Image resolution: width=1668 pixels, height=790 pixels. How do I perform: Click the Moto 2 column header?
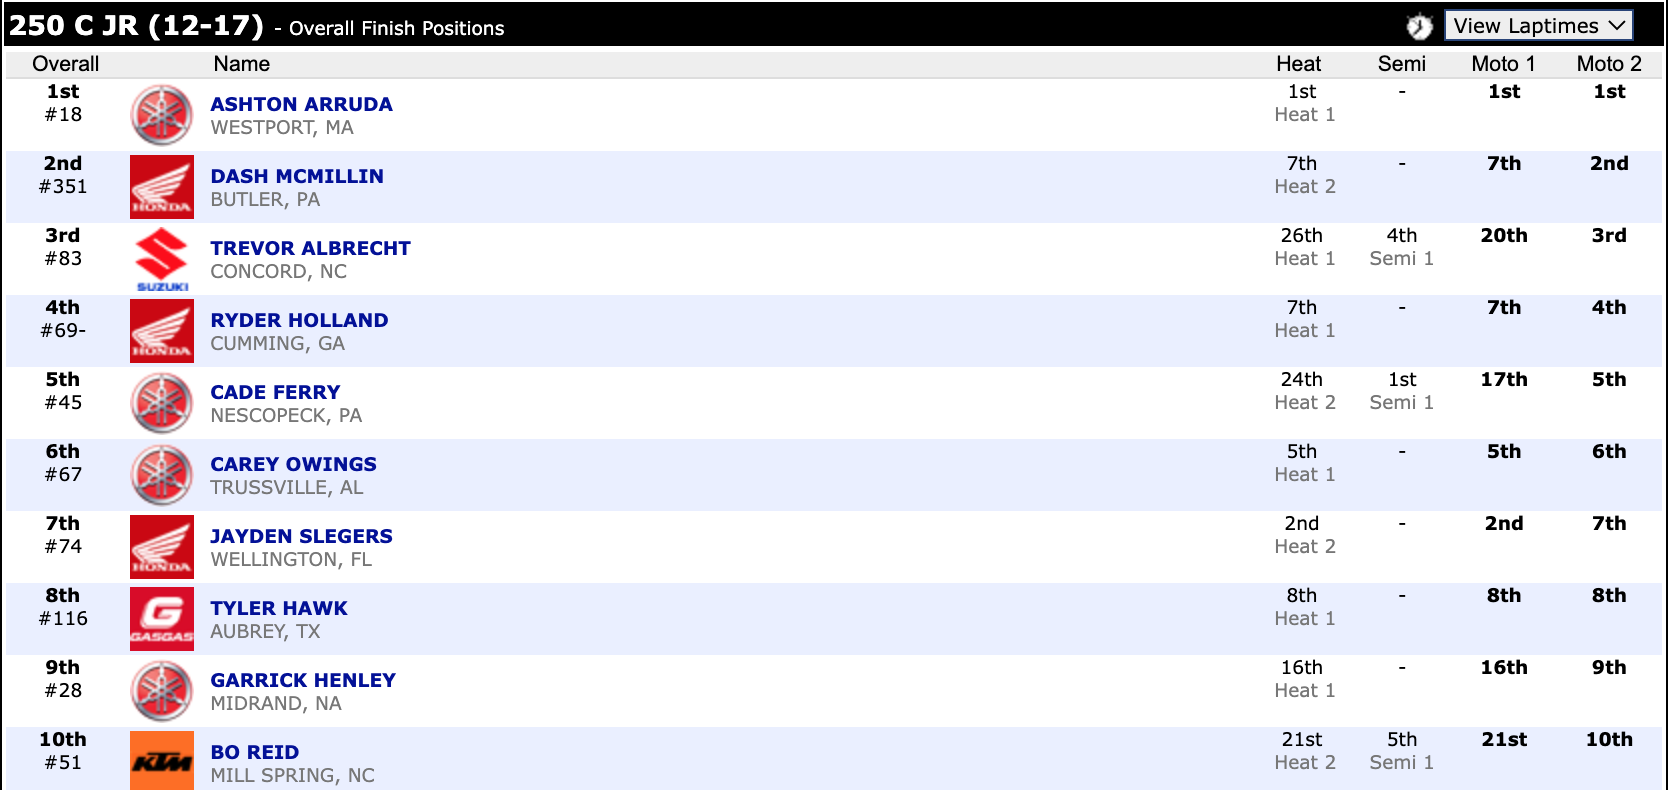coord(1608,64)
